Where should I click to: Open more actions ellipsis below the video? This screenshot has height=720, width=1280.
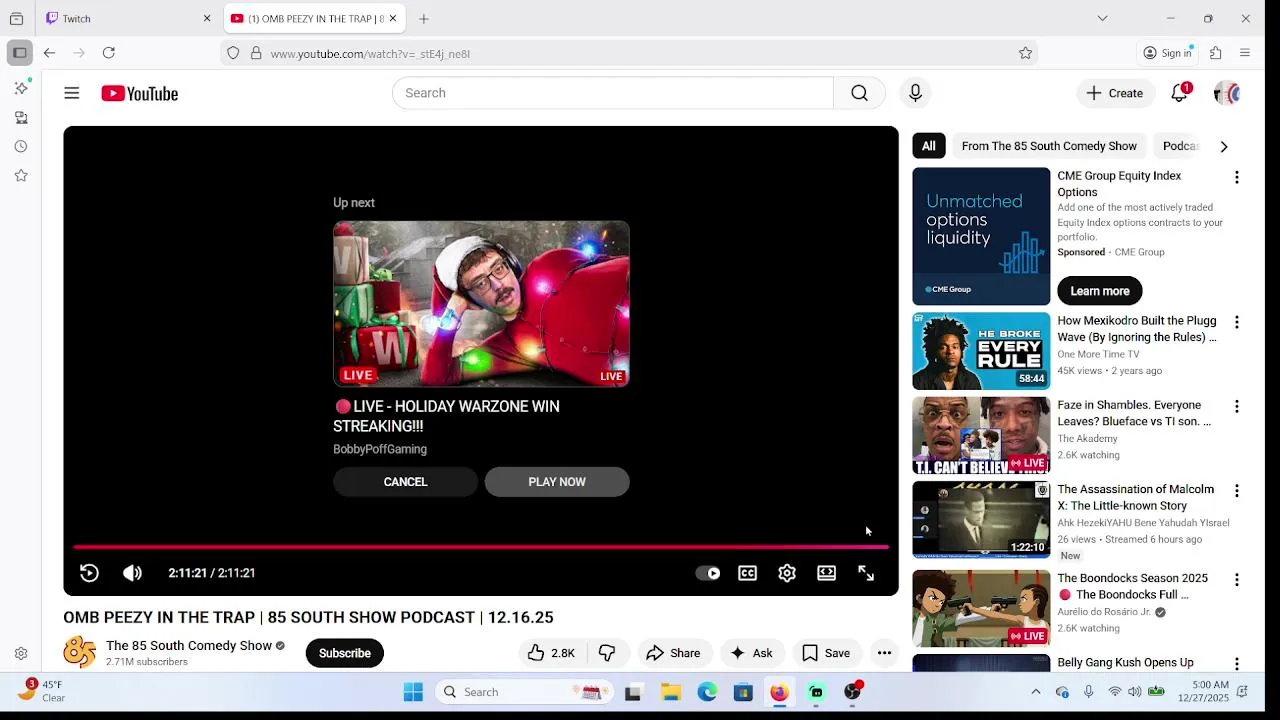(884, 653)
